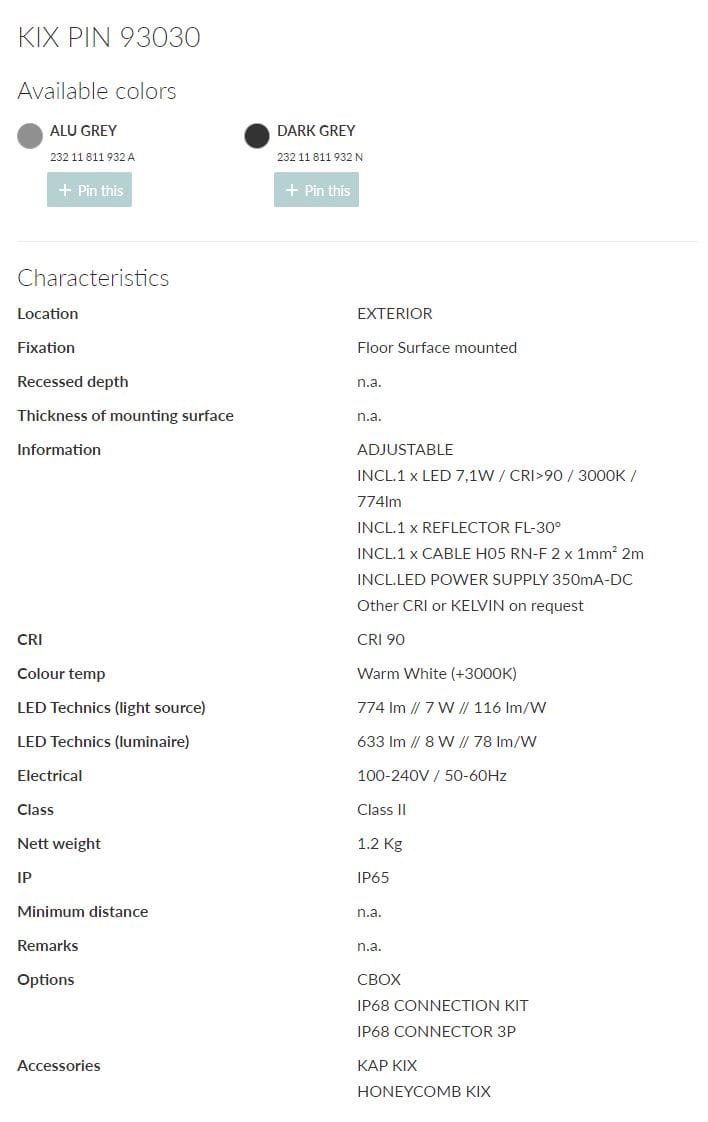Click the DARK GREY color name
708x1122 pixels.
coord(316,130)
